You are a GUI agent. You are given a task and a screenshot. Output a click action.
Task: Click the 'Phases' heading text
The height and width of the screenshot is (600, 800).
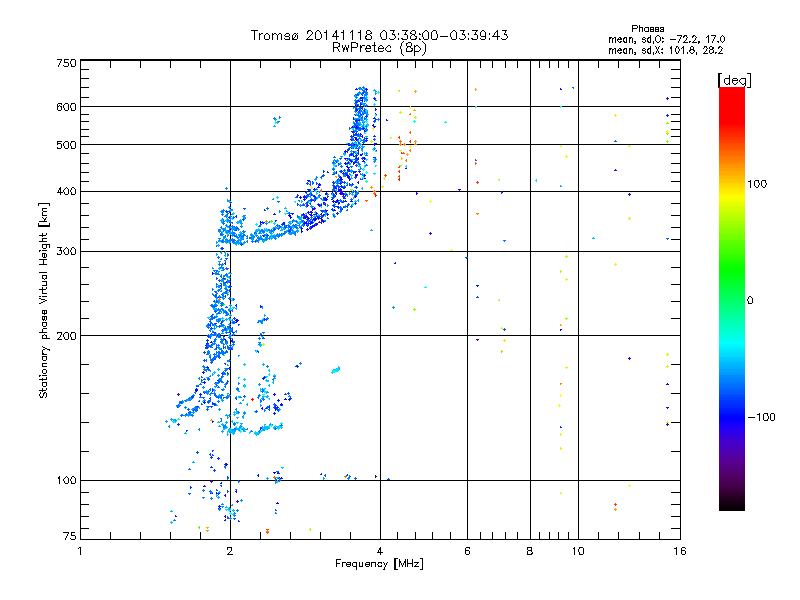[647, 29]
